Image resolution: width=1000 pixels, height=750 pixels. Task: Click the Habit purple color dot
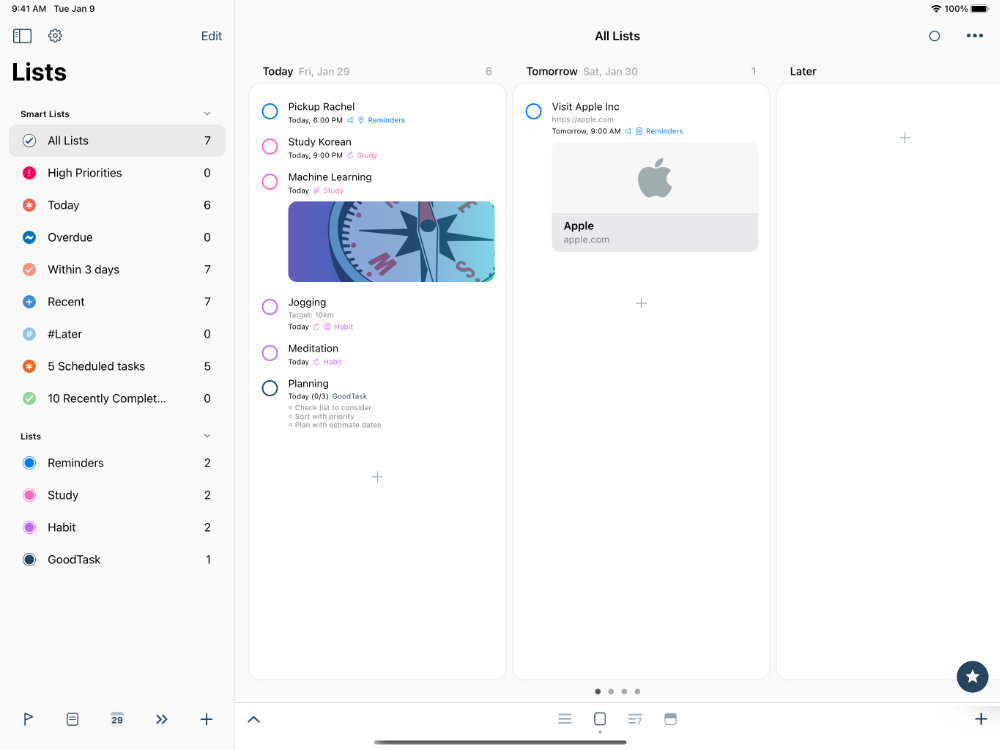pyautogui.click(x=29, y=527)
